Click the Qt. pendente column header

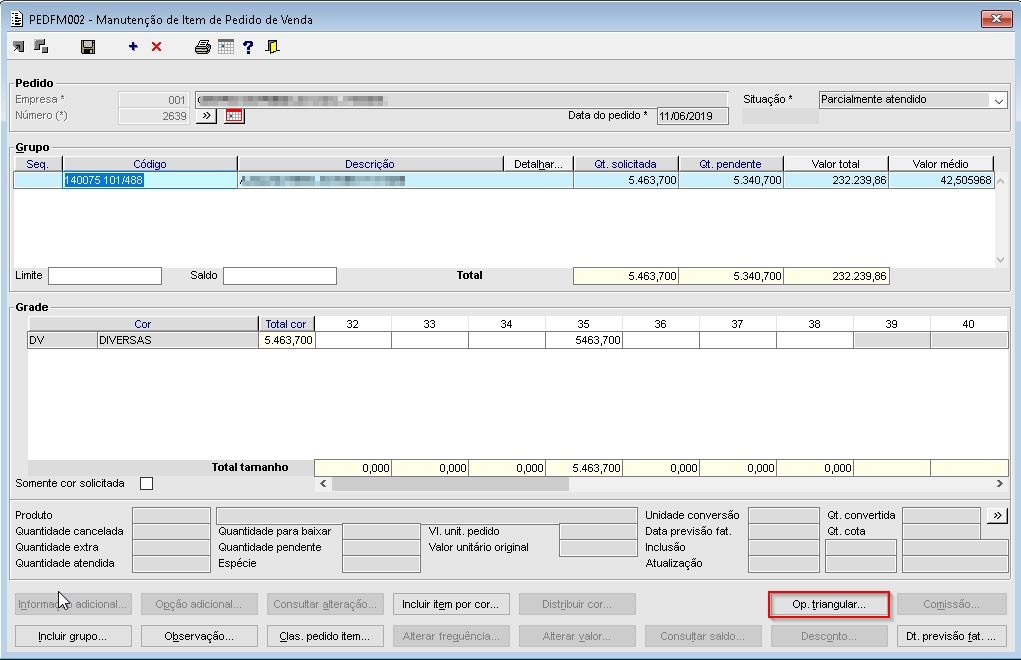coord(731,164)
